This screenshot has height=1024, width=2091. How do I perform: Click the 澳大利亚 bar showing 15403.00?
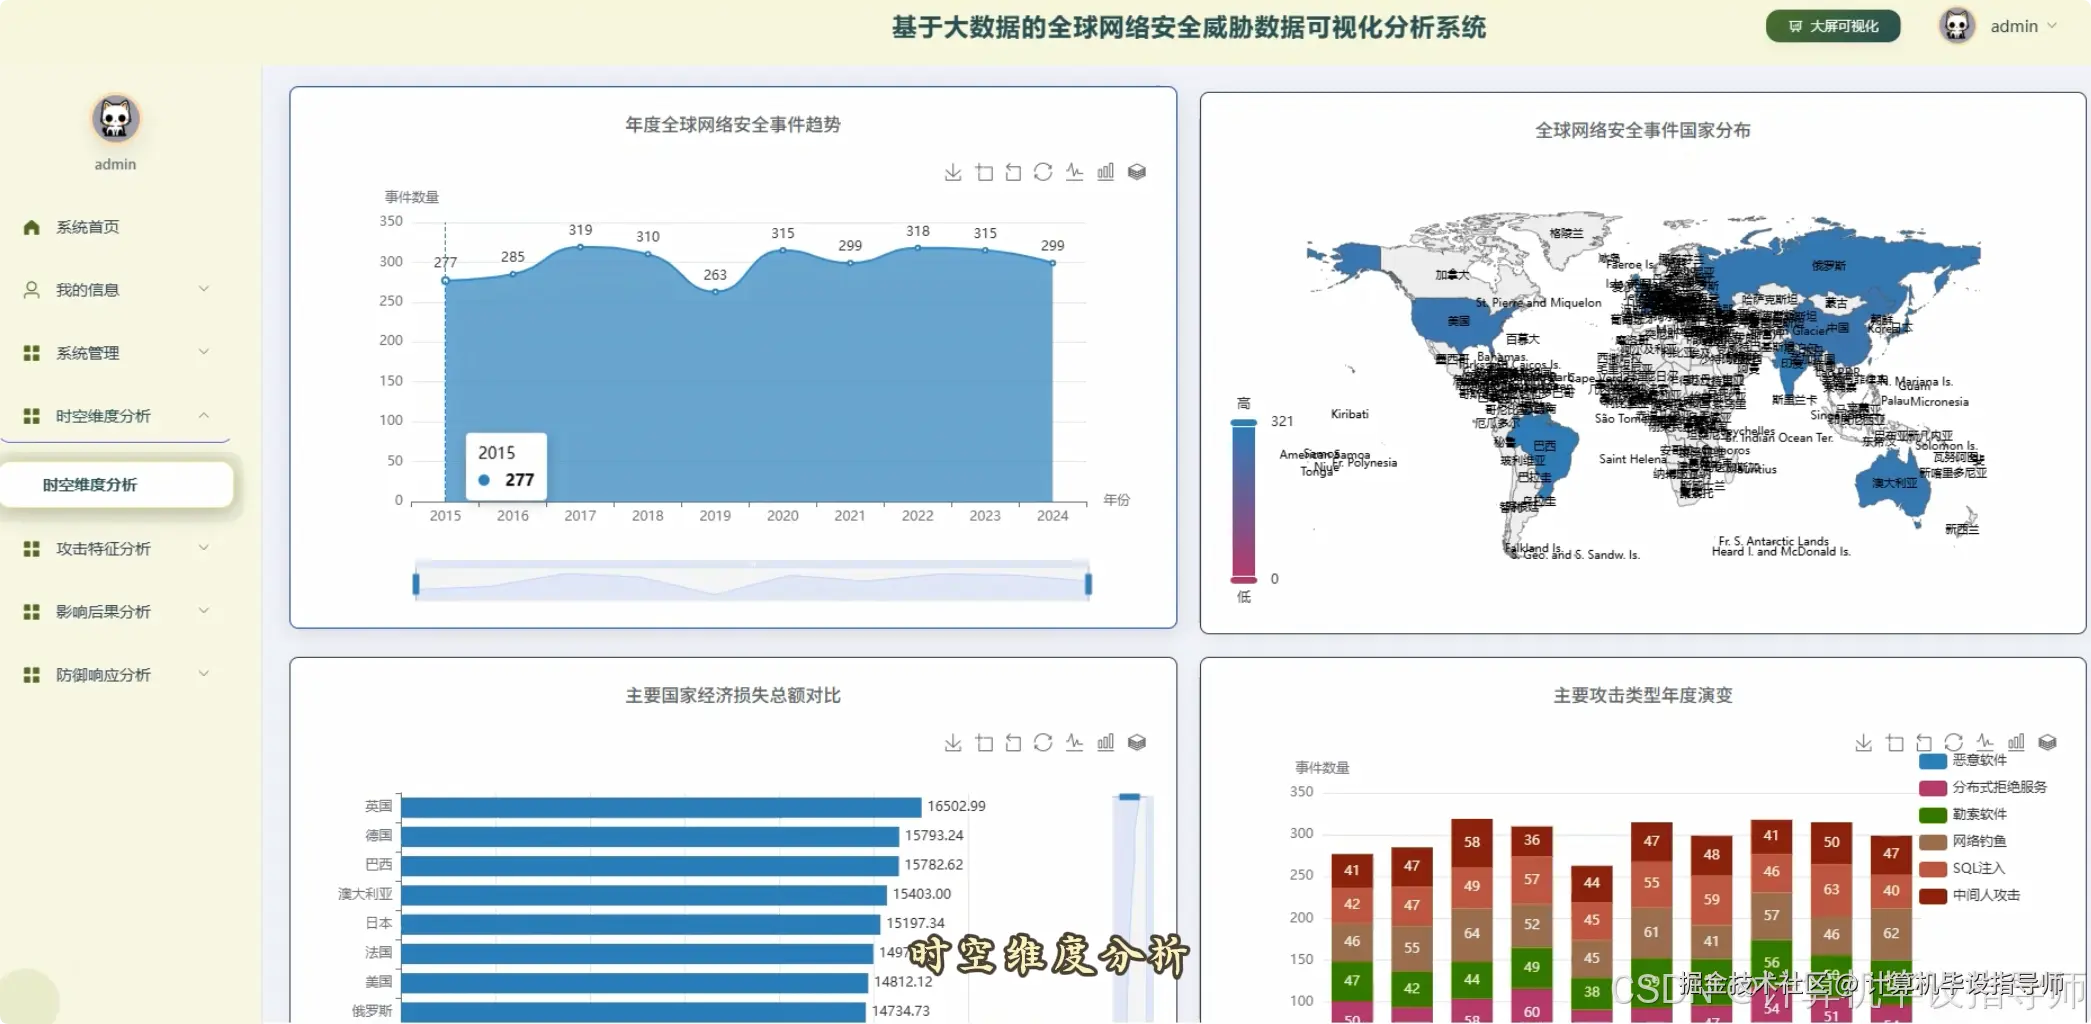644,894
